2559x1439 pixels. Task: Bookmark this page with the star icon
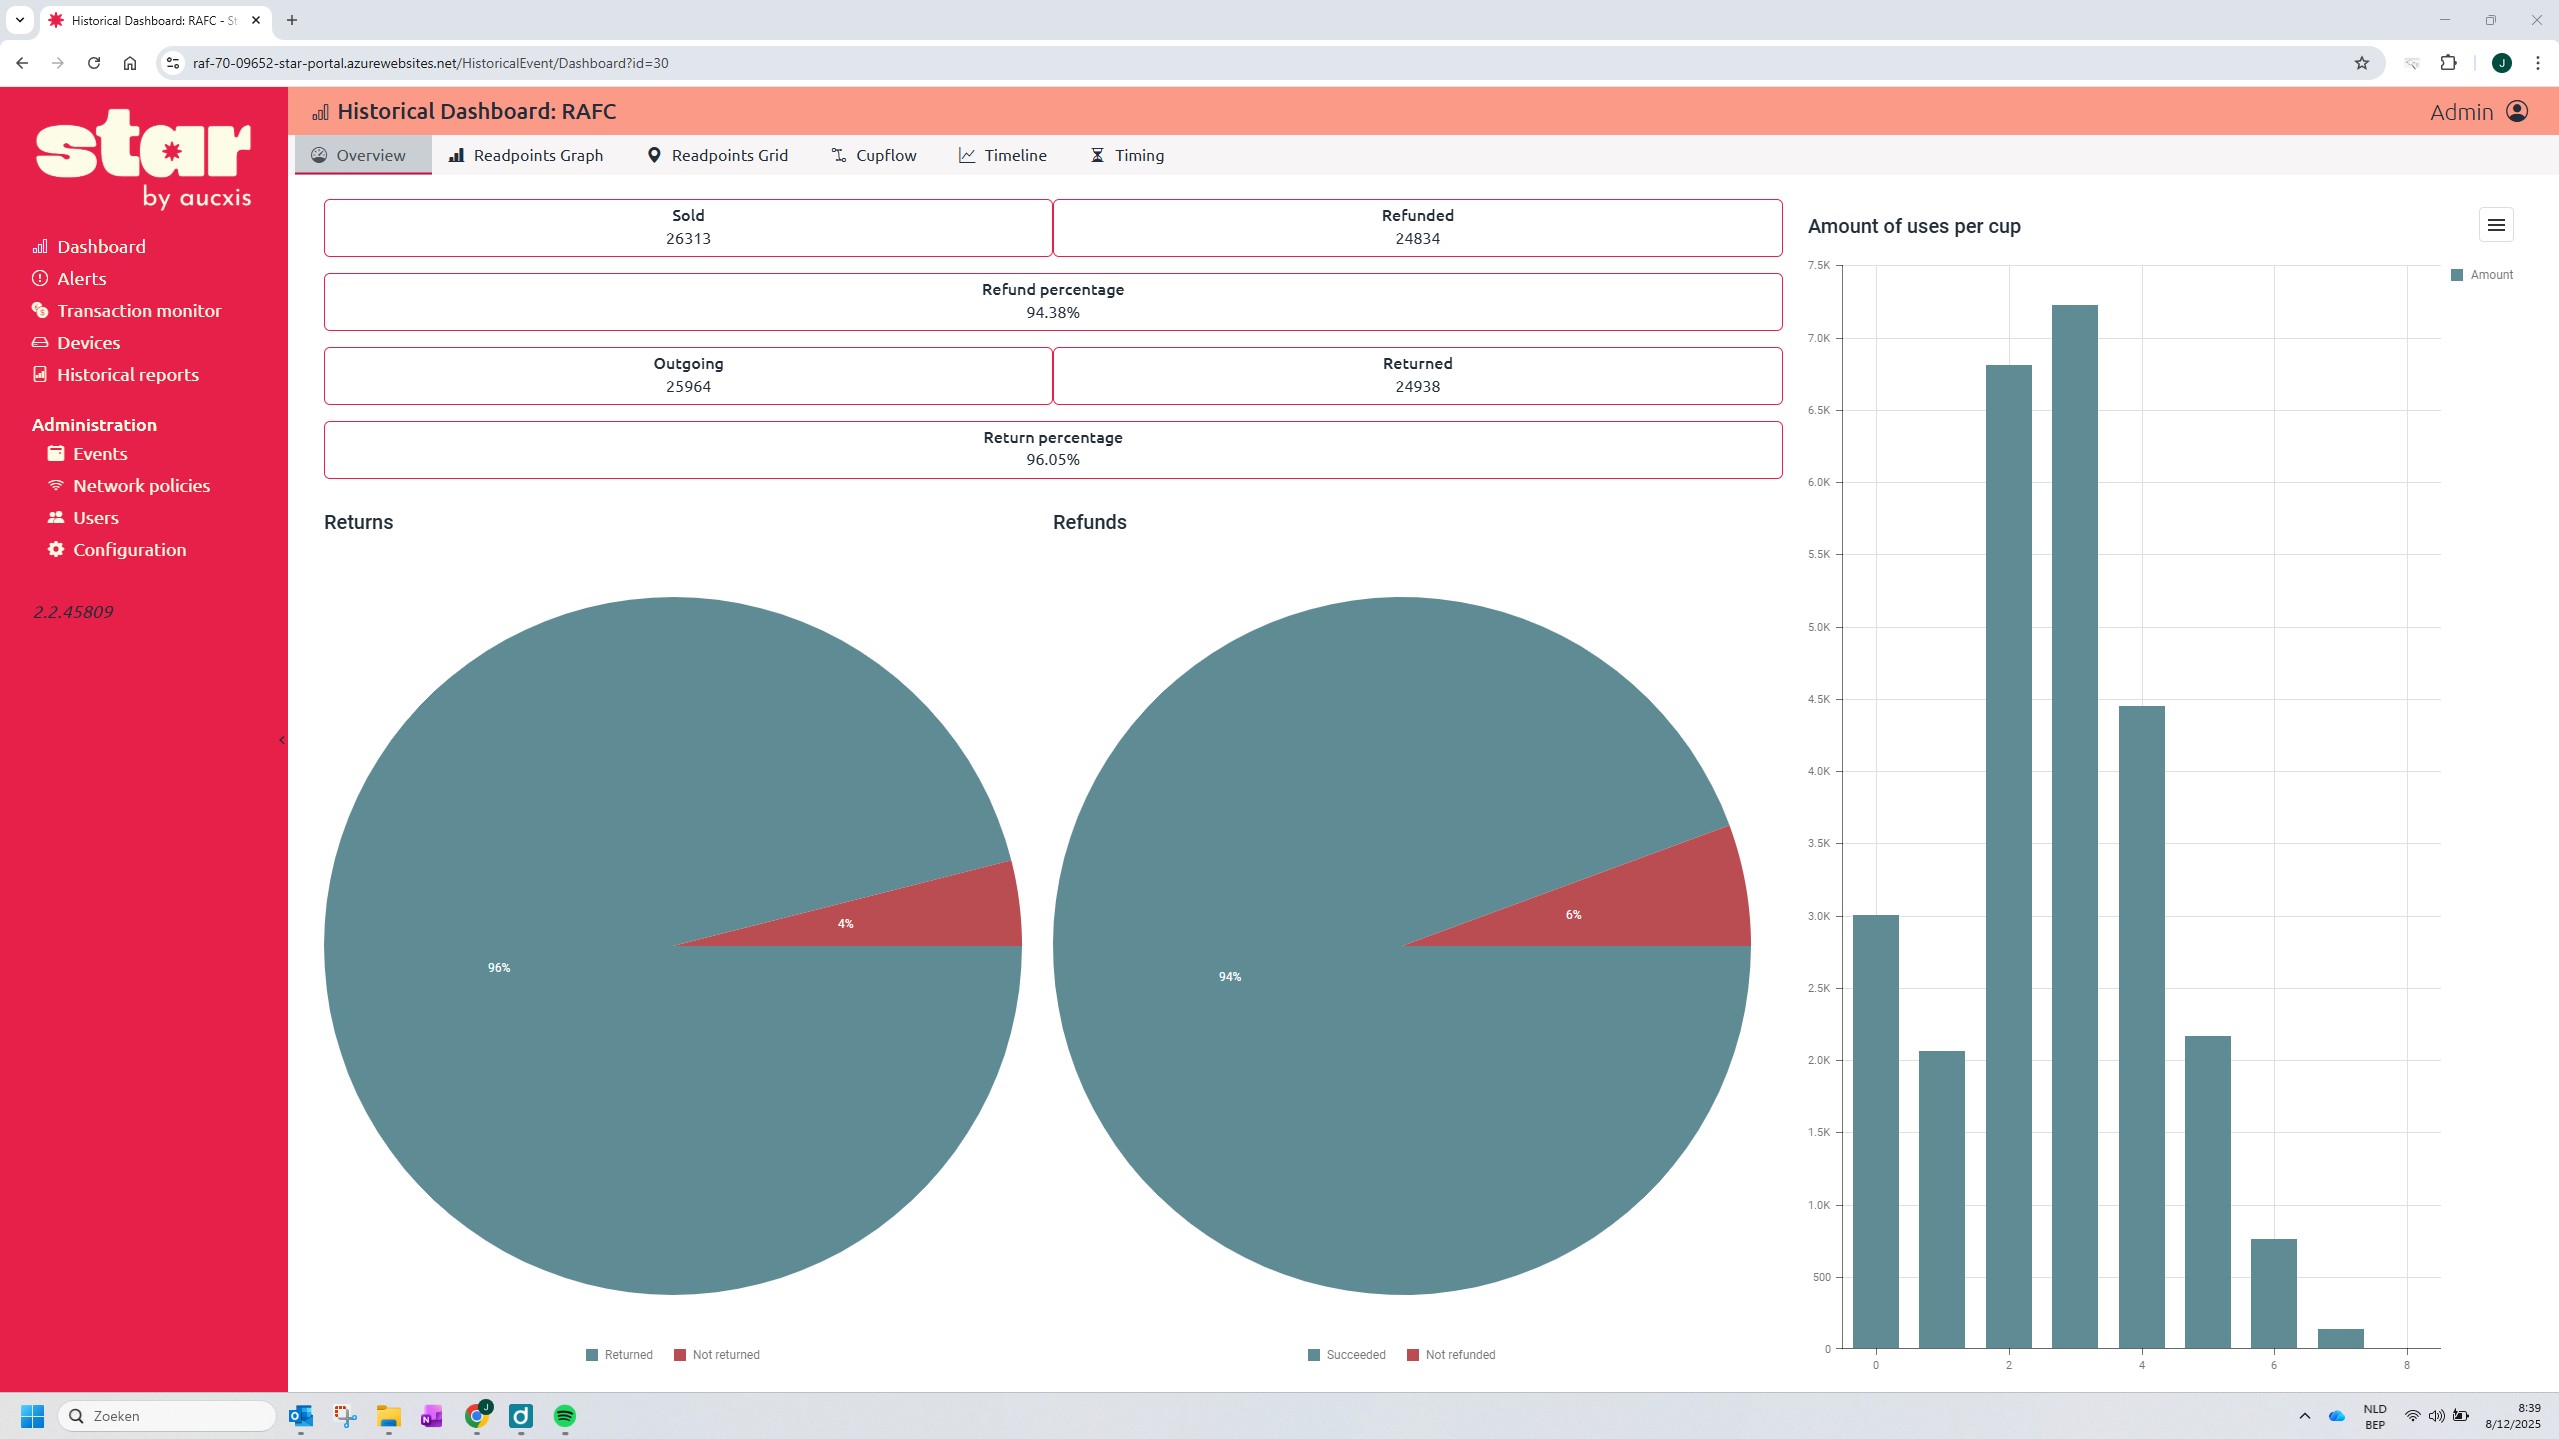pyautogui.click(x=2362, y=63)
